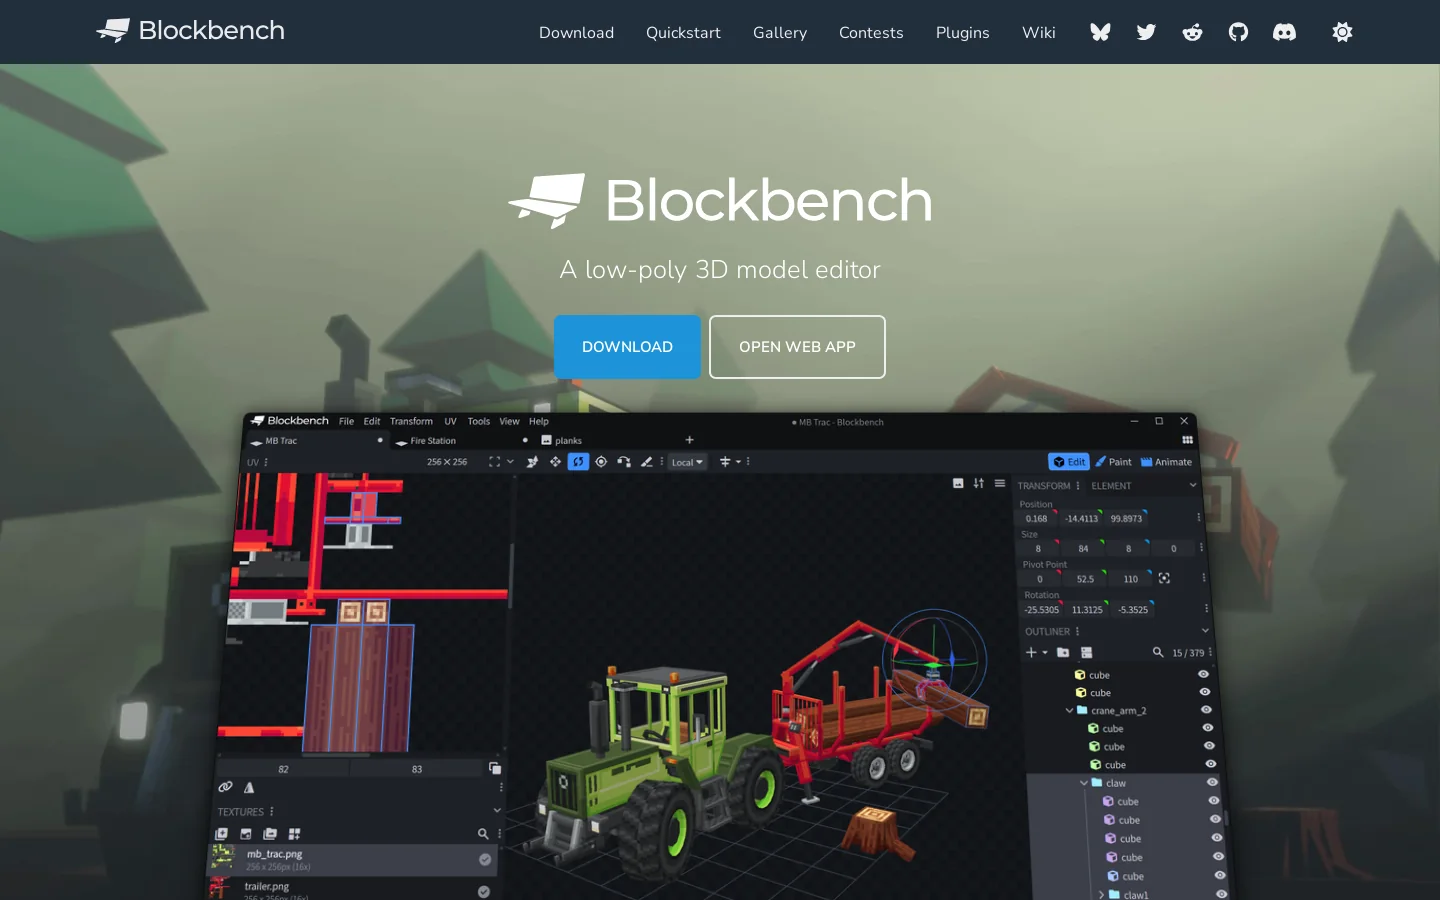Click the center pivot icon beside 110
The width and height of the screenshot is (1440, 900).
[1164, 578]
